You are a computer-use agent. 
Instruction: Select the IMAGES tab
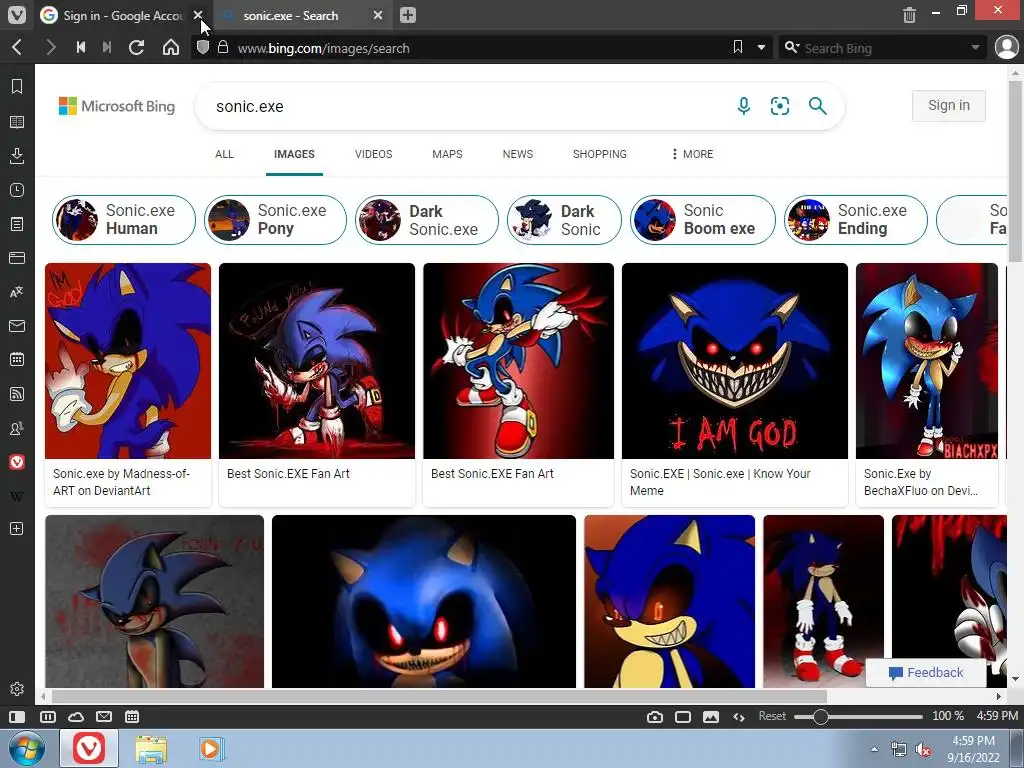pos(294,154)
